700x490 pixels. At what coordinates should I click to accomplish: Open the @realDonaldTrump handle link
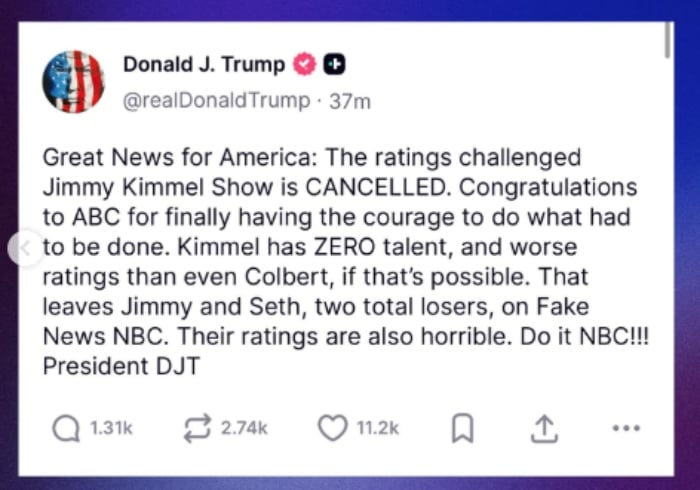216,101
